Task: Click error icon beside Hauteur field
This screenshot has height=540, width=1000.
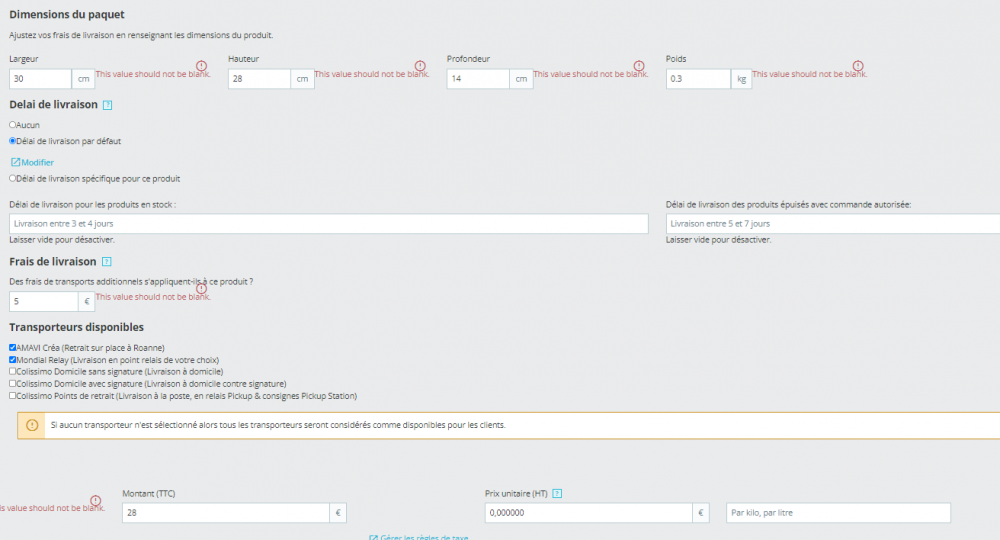Action: (420, 66)
